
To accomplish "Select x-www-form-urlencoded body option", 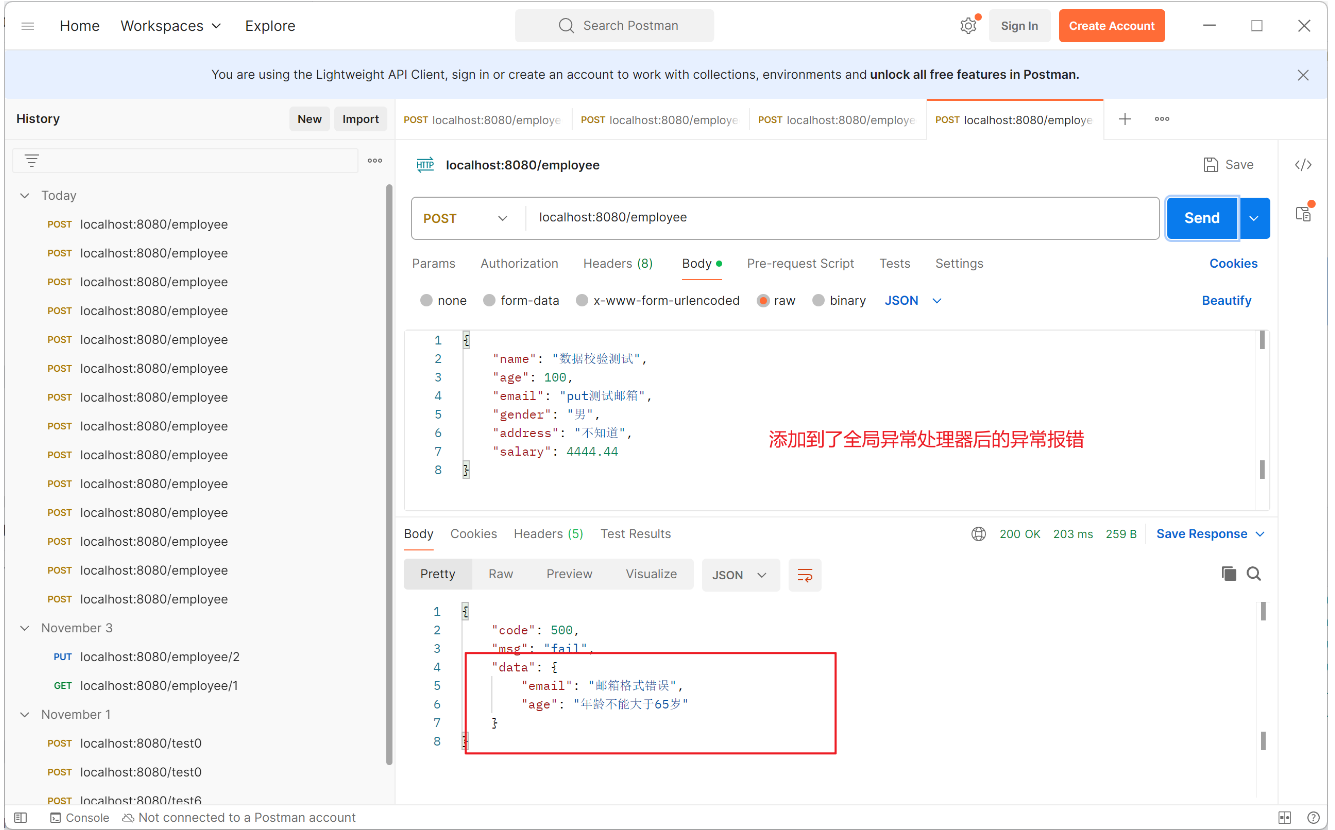I will (x=658, y=301).
